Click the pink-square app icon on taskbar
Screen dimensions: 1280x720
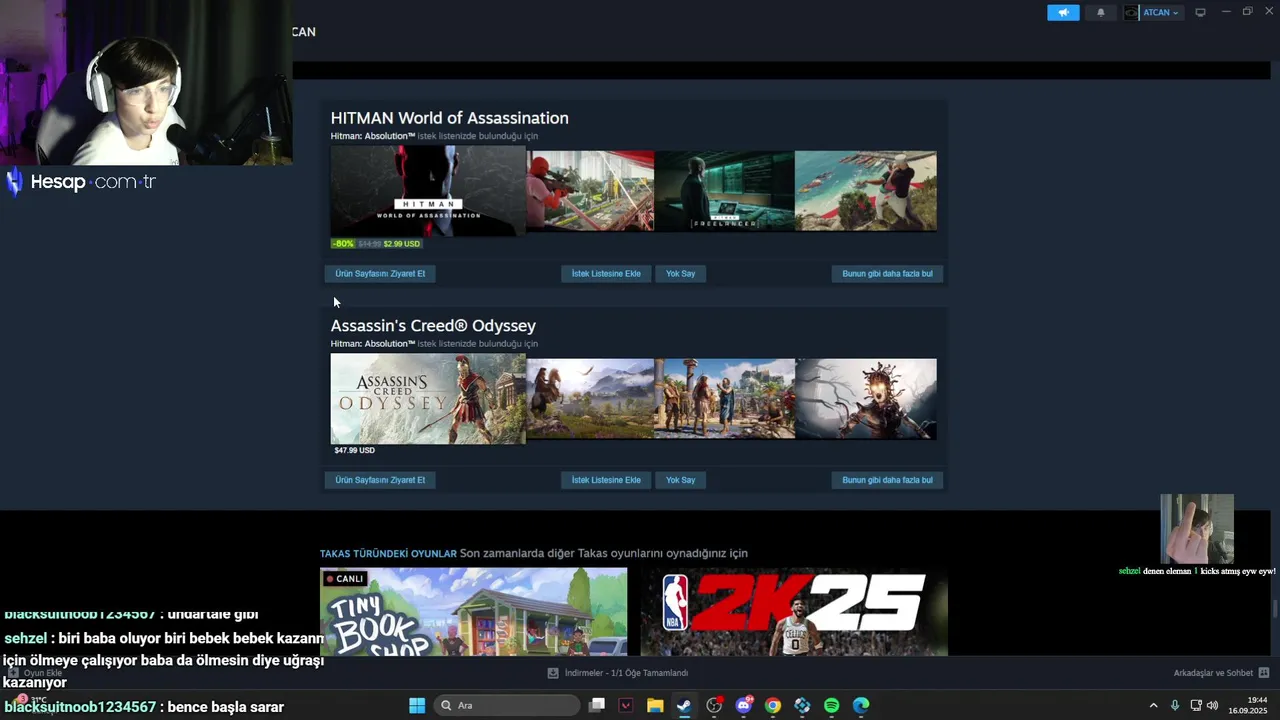coord(626,705)
